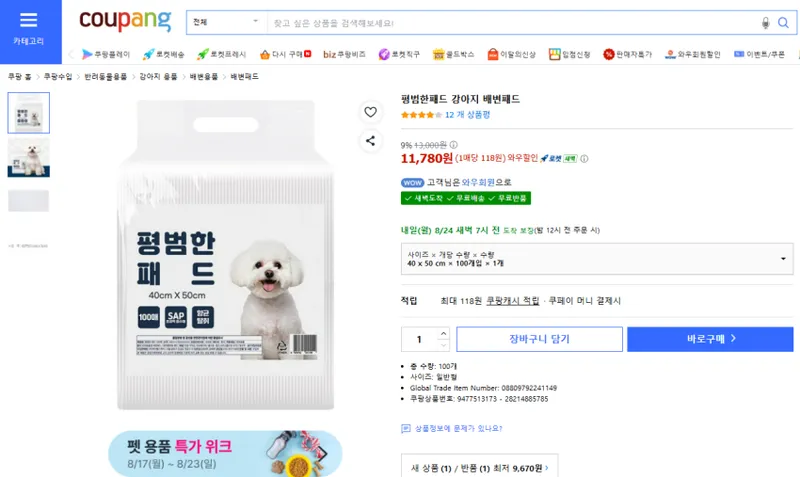Click the info icon next to original price

[x=454, y=145]
